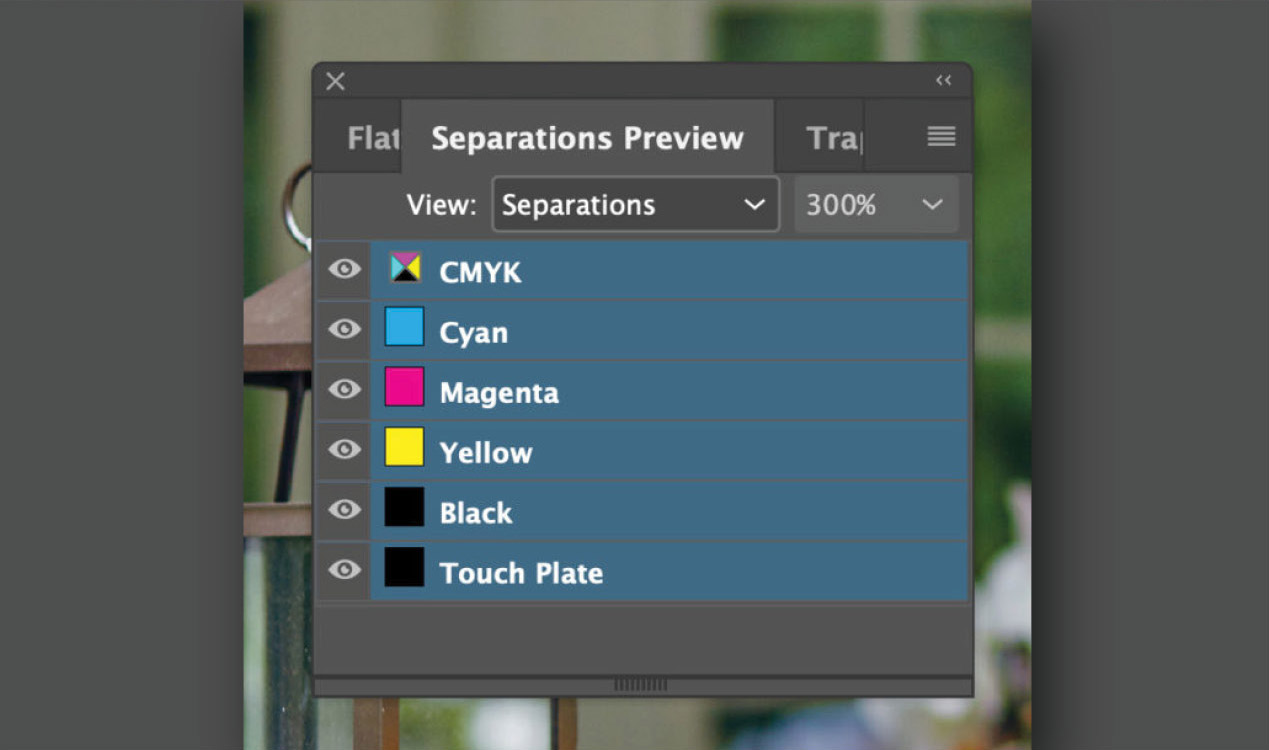Select the Touch Plate row label
The image size is (1269, 750).
click(x=521, y=573)
